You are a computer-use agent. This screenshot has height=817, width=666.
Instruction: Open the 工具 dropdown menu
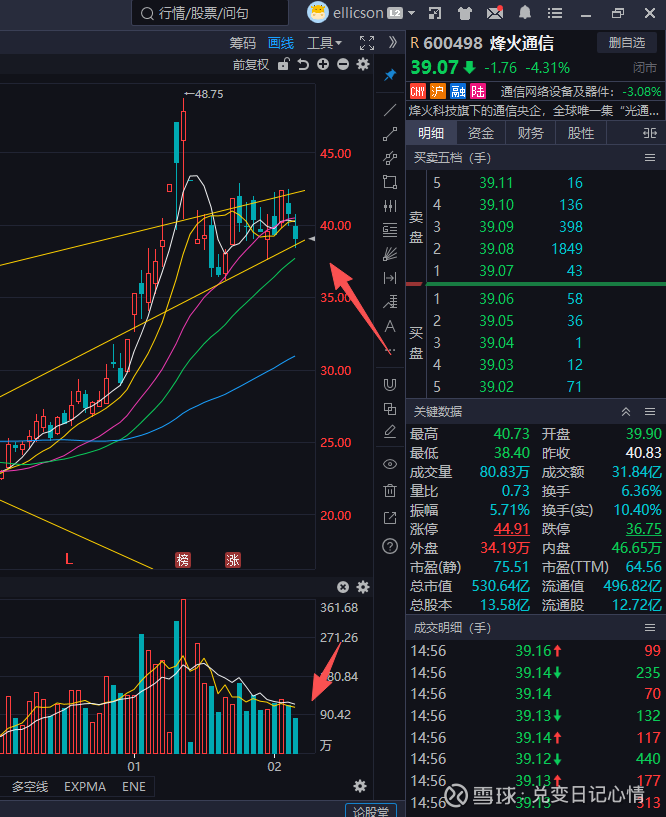[x=324, y=43]
